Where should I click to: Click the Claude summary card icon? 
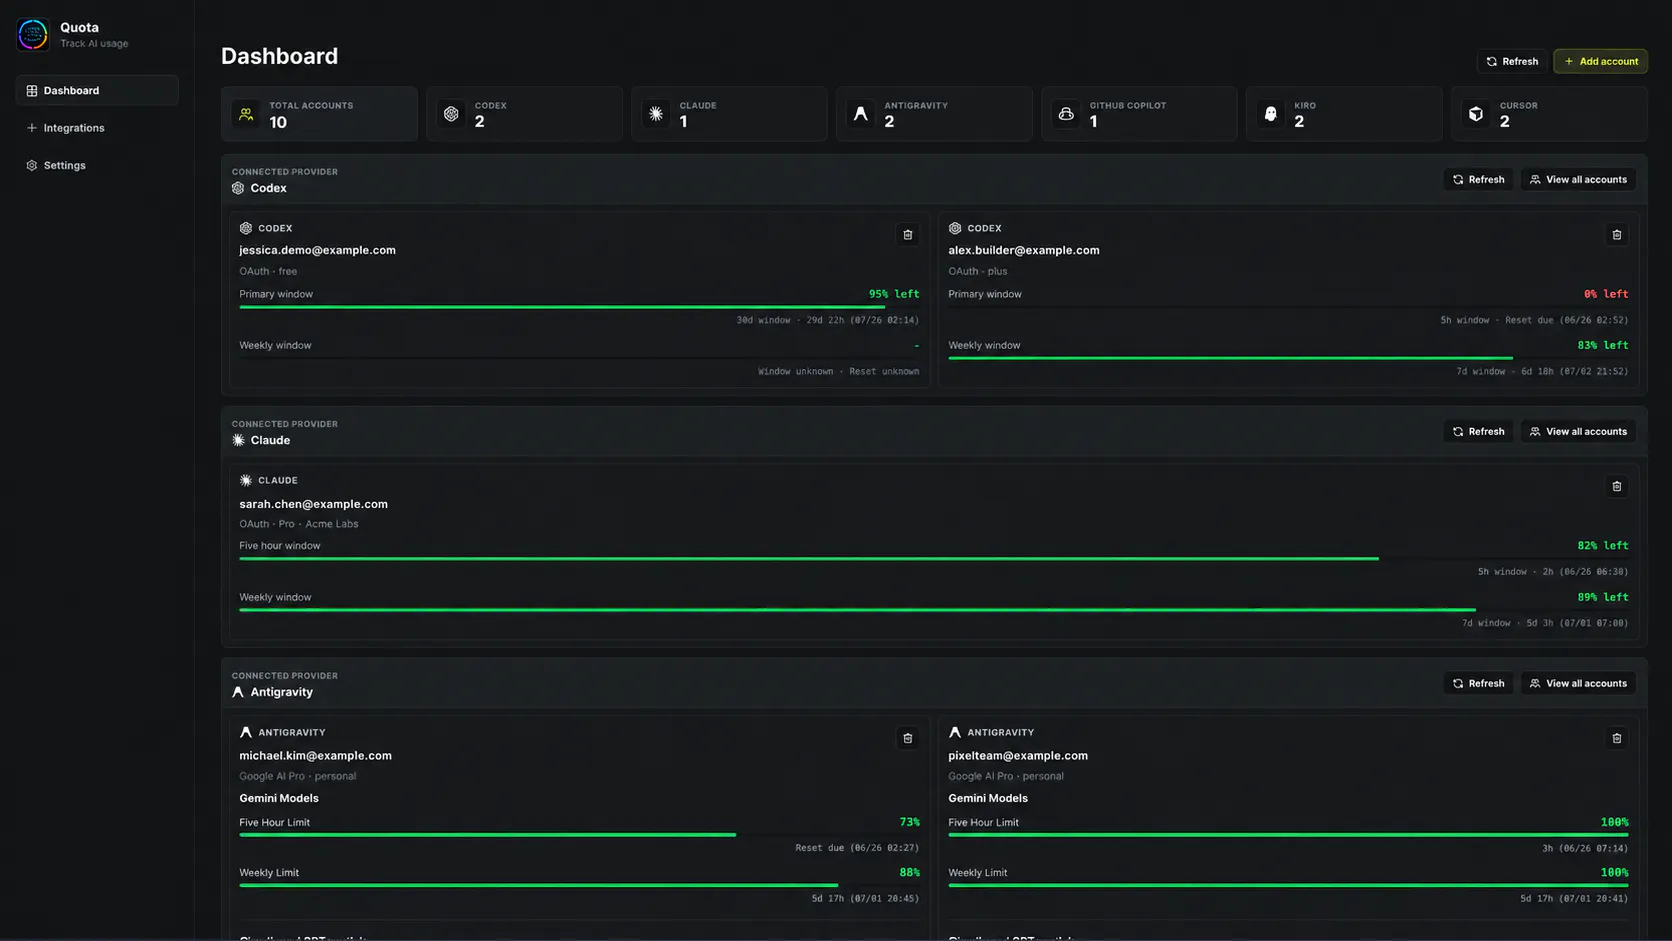pos(656,114)
